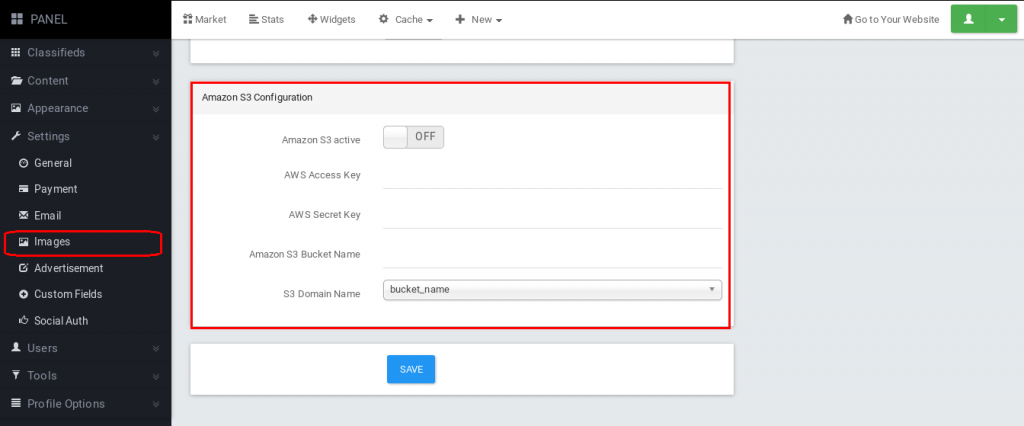Open the S3 Domain Name dropdown

coord(552,289)
